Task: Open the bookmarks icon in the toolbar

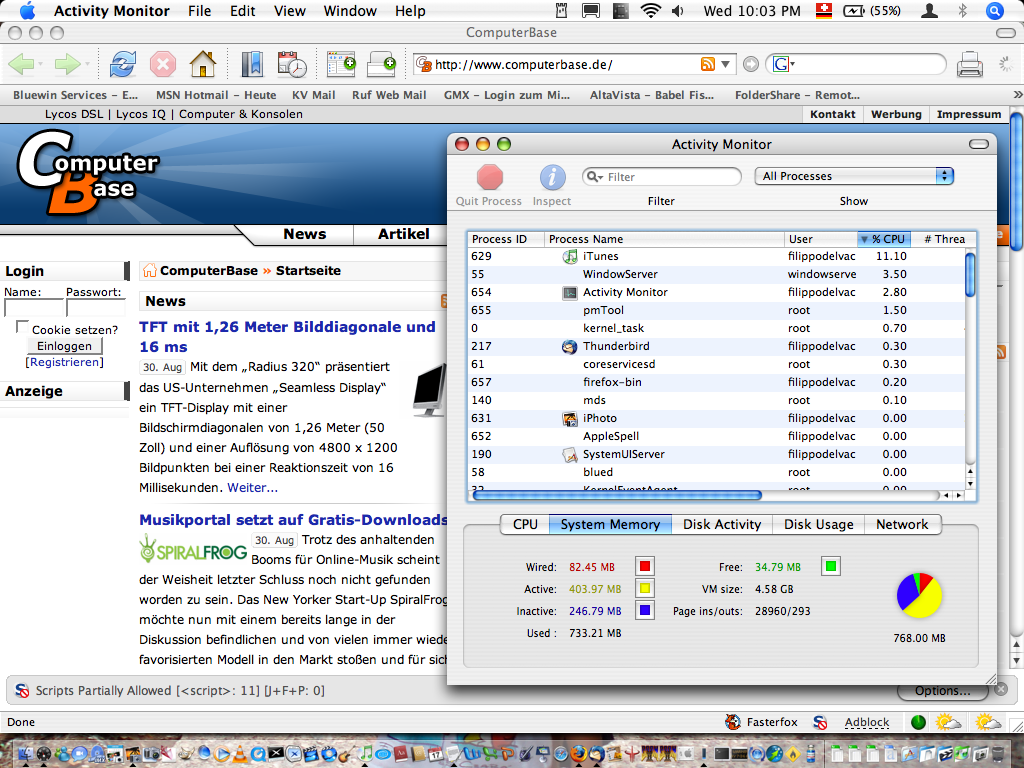Action: point(251,64)
